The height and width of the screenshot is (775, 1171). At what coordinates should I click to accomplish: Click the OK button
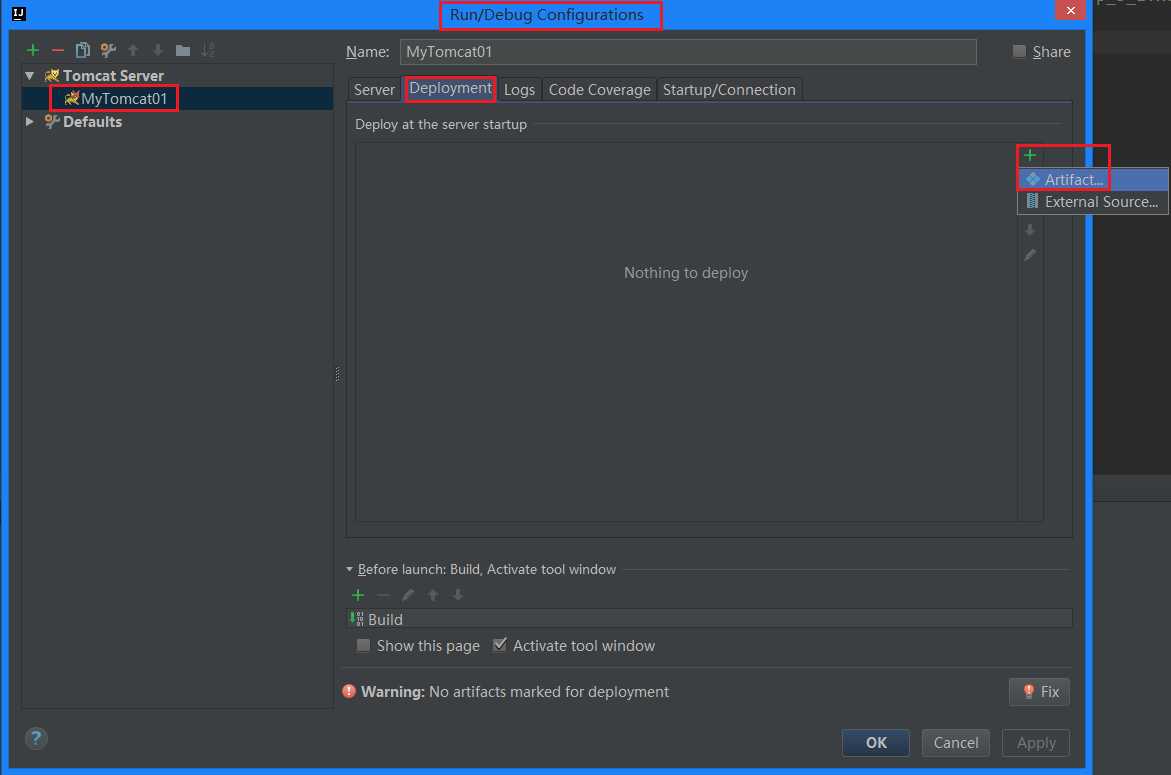pos(876,743)
